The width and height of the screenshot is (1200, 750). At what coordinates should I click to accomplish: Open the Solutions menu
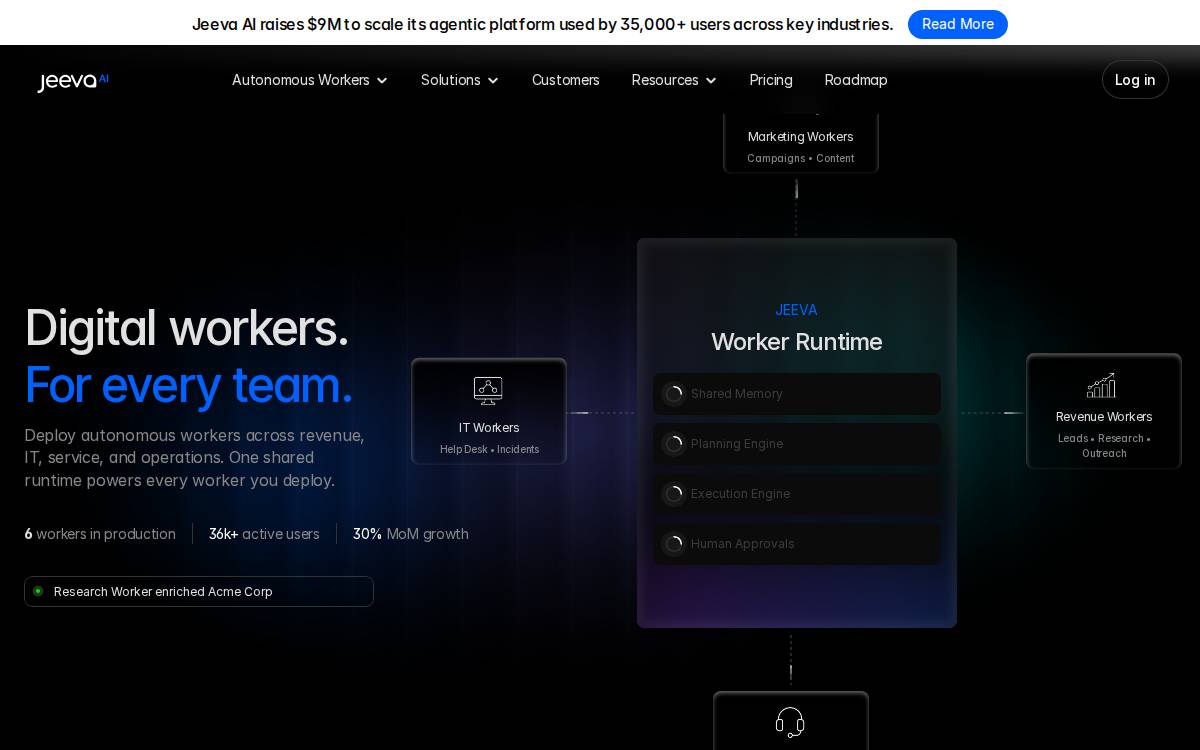[460, 80]
